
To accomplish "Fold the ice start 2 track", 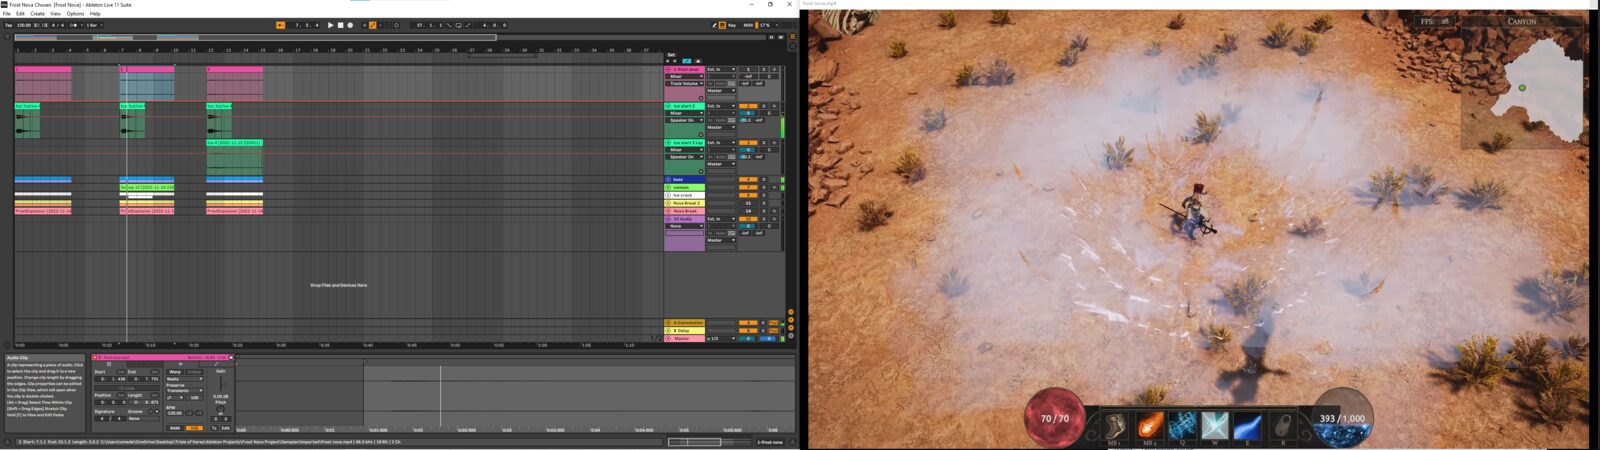I will click(x=668, y=106).
